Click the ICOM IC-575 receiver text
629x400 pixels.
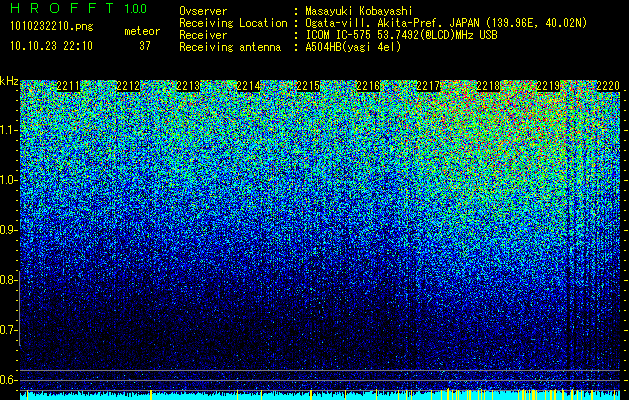402,35
